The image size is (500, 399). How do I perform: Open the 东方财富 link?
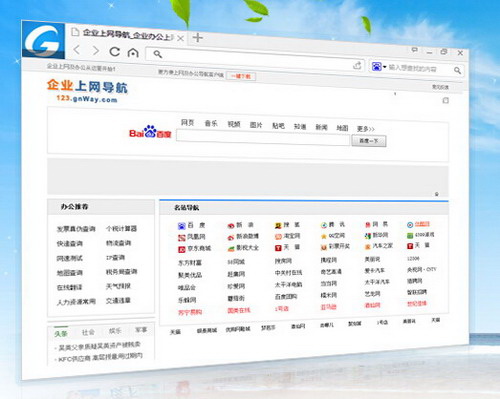[x=190, y=263]
